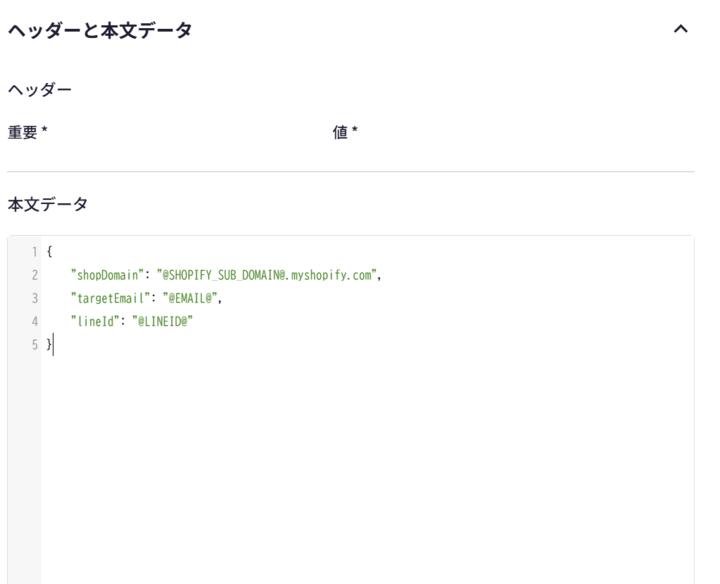Click the "shopDomain" key in the JSON
This screenshot has width=720, height=584.
click(x=108, y=274)
